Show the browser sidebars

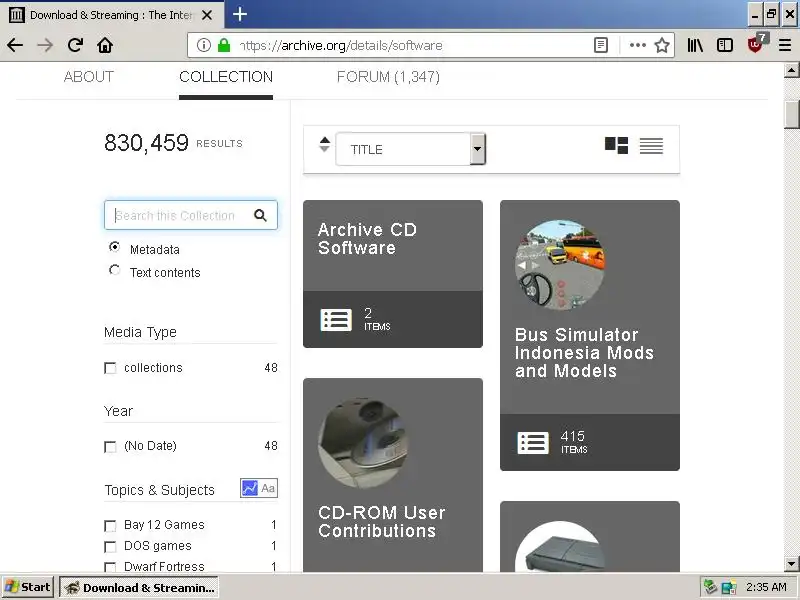click(724, 45)
